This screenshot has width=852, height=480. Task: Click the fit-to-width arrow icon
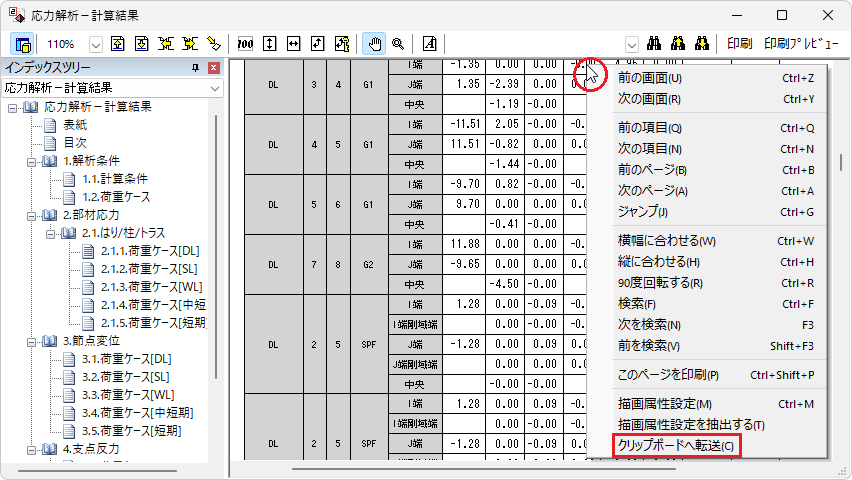click(293, 44)
